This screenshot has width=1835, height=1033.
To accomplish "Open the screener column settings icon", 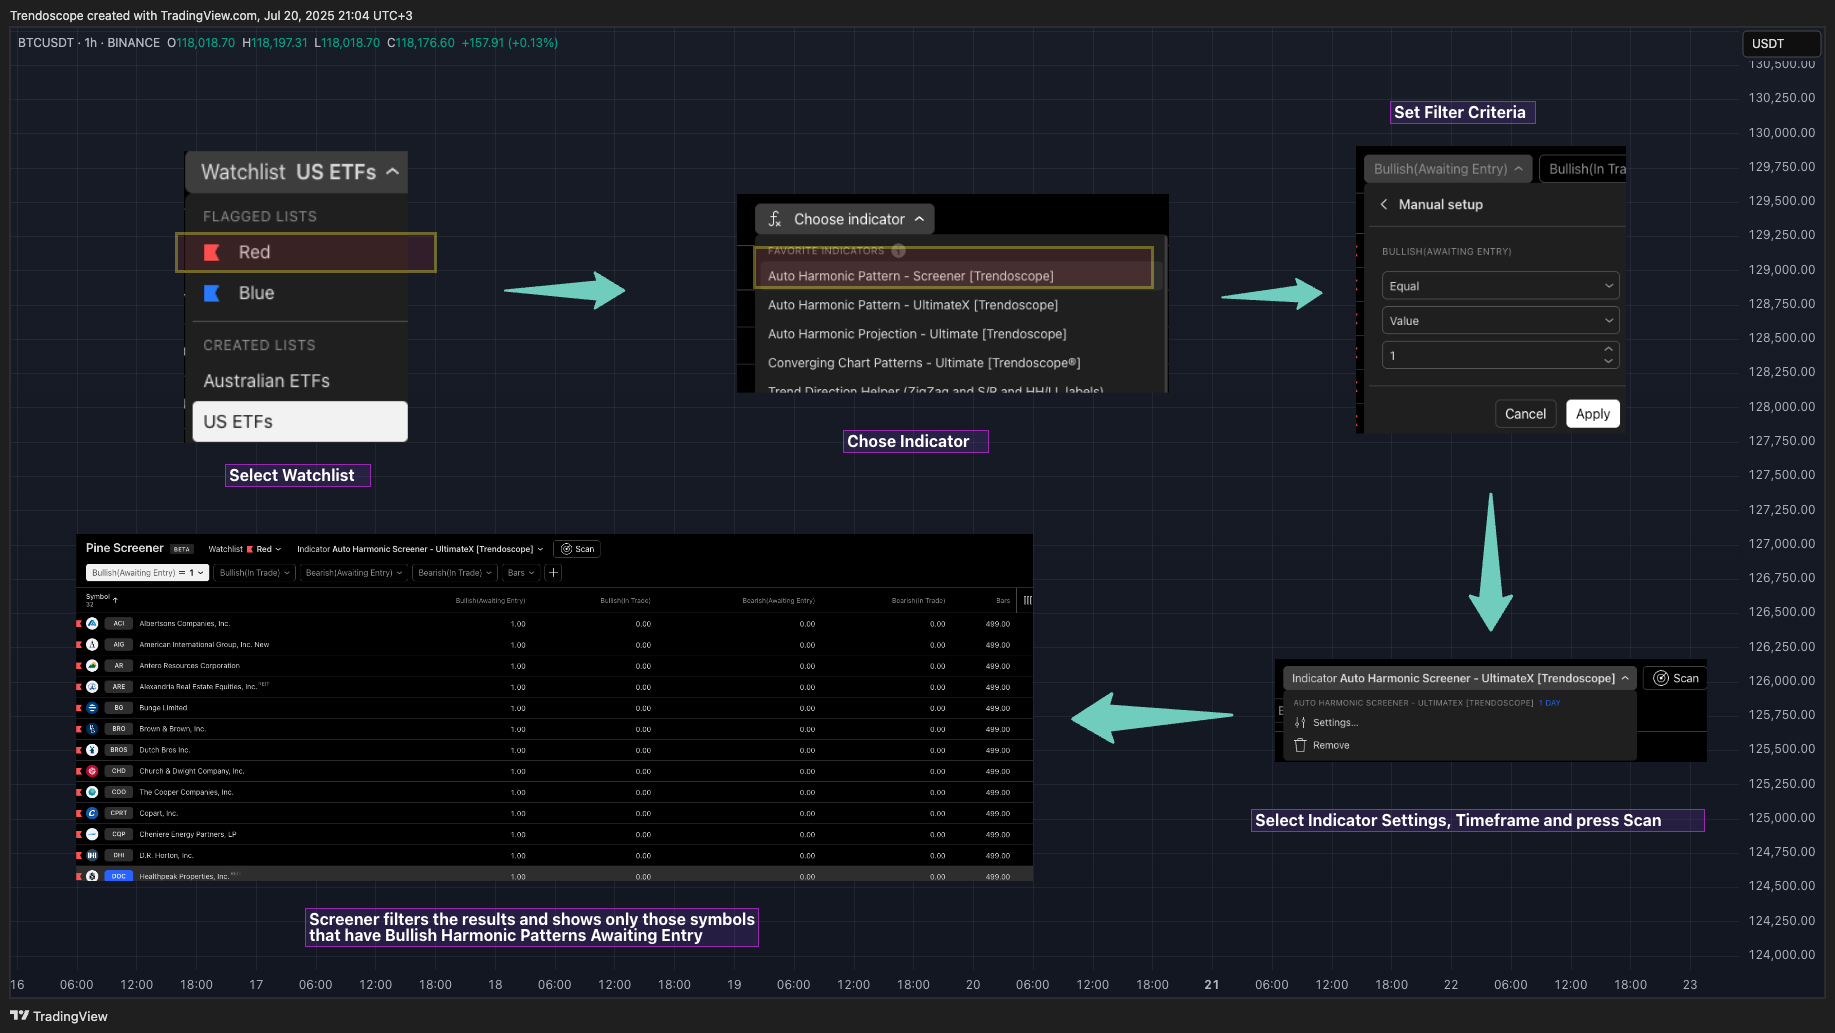I will click(x=1027, y=600).
